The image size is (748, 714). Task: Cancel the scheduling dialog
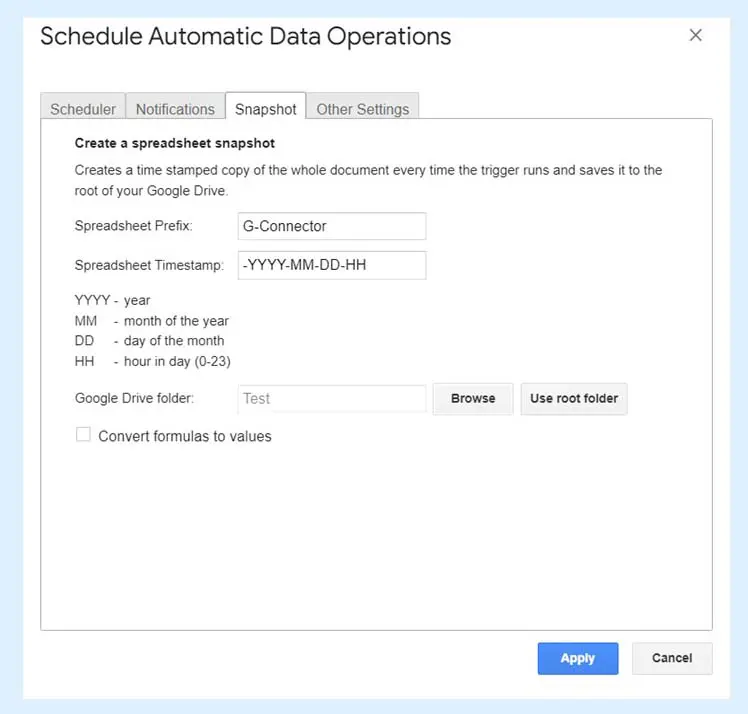tap(671, 658)
